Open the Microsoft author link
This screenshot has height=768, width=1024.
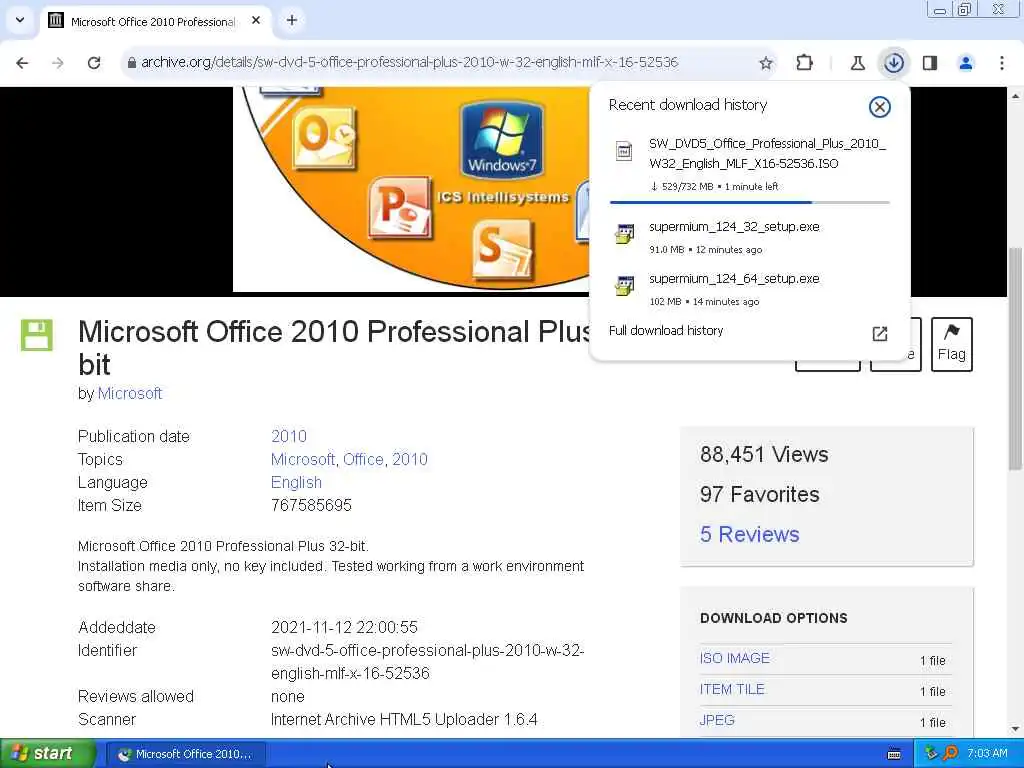129,393
